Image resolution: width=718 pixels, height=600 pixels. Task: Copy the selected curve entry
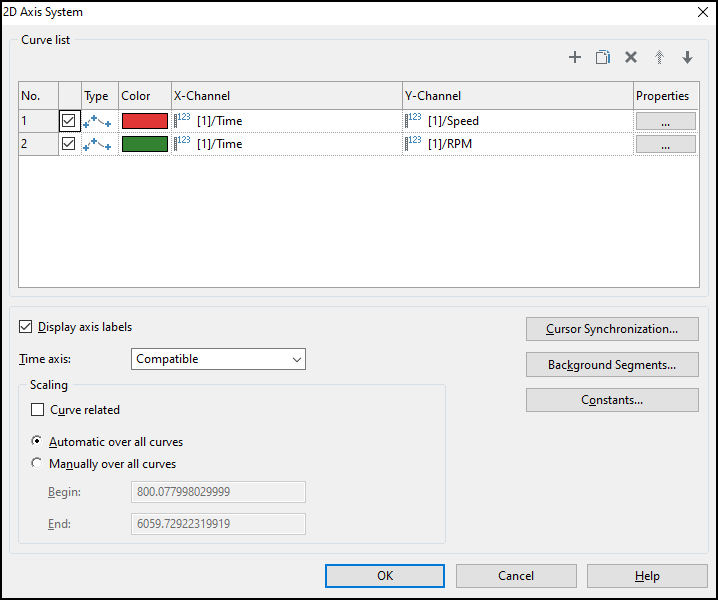click(602, 58)
